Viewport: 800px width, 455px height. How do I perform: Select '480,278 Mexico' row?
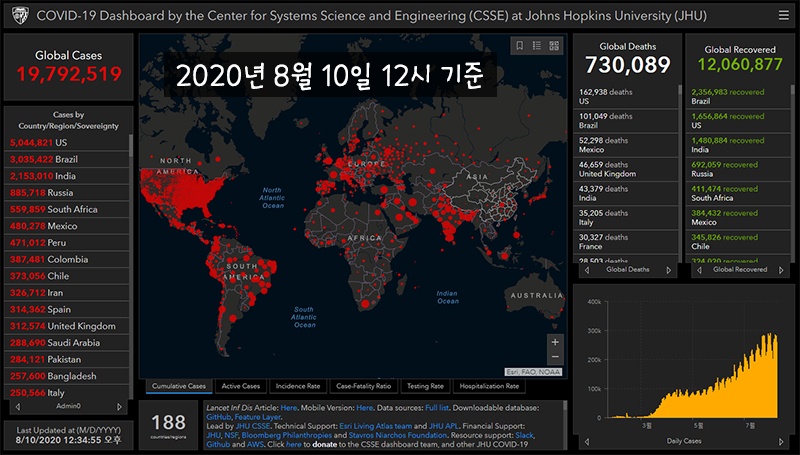[x=66, y=226]
